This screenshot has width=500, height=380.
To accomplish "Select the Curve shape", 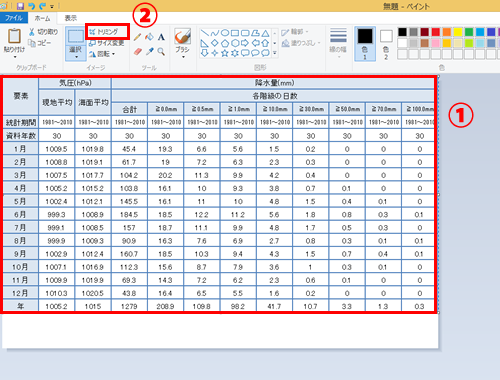I will (215, 33).
